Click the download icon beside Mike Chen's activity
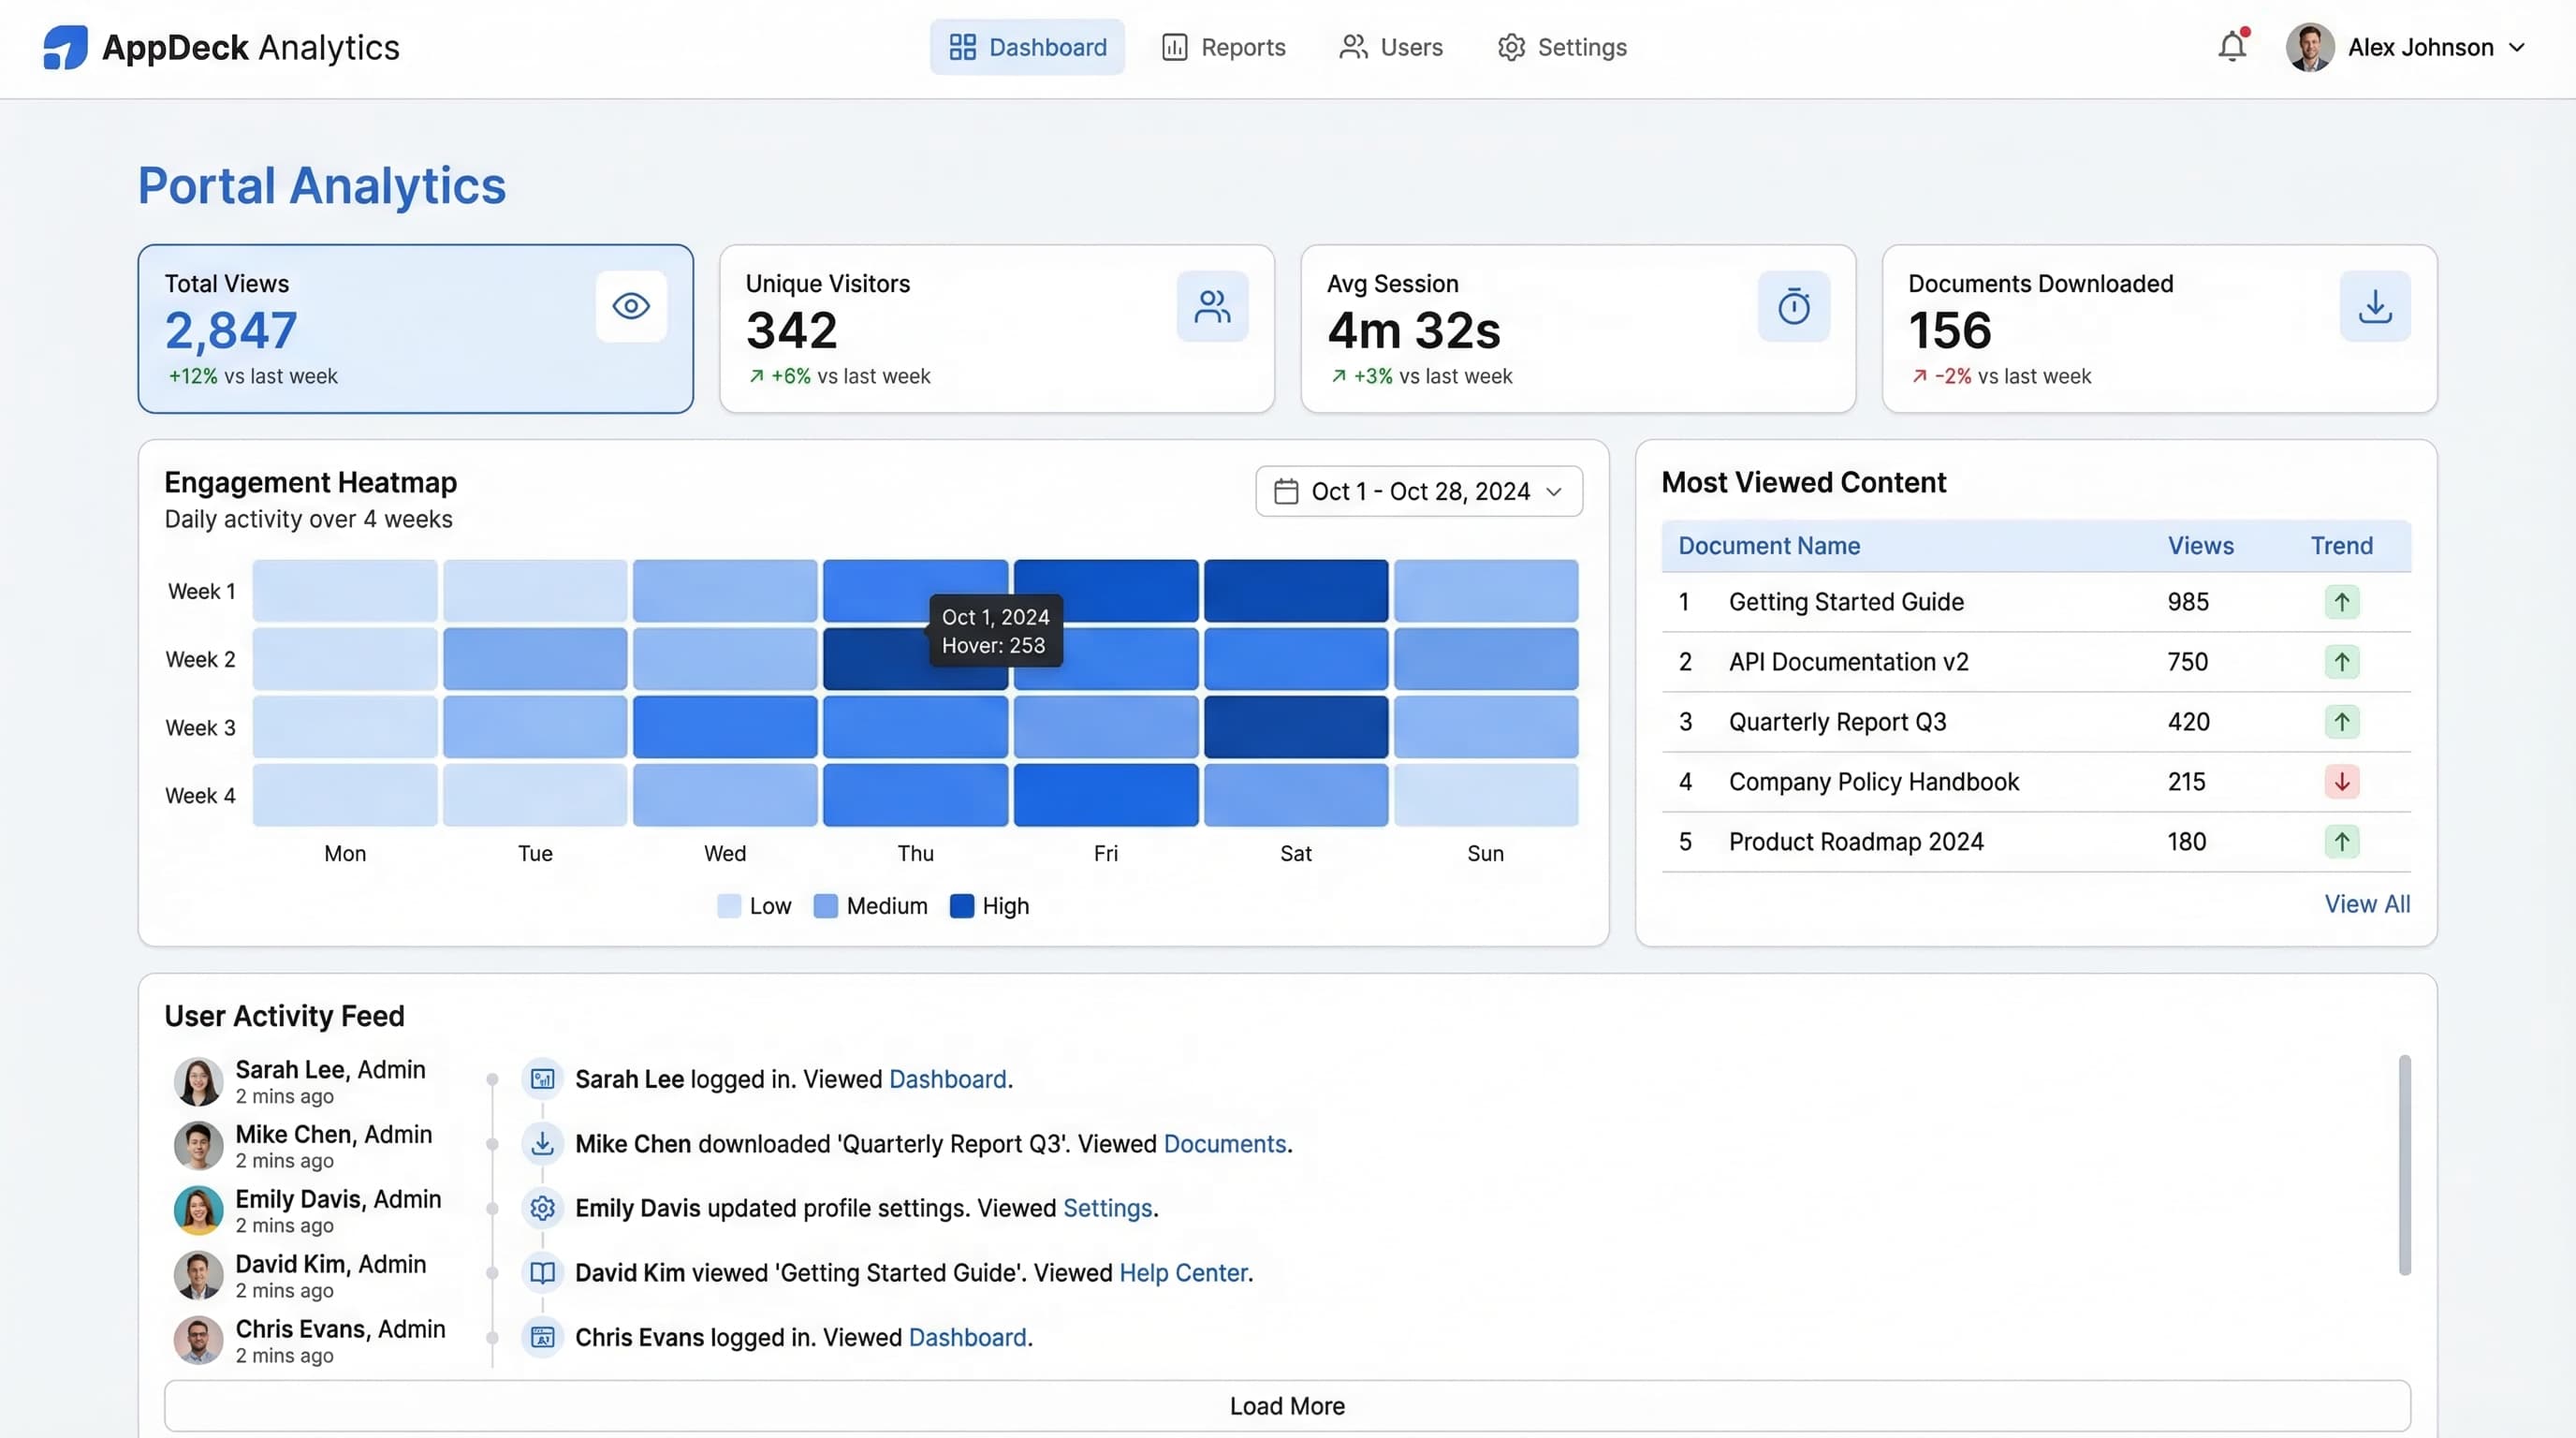Image resolution: width=2576 pixels, height=1438 pixels. [542, 1143]
